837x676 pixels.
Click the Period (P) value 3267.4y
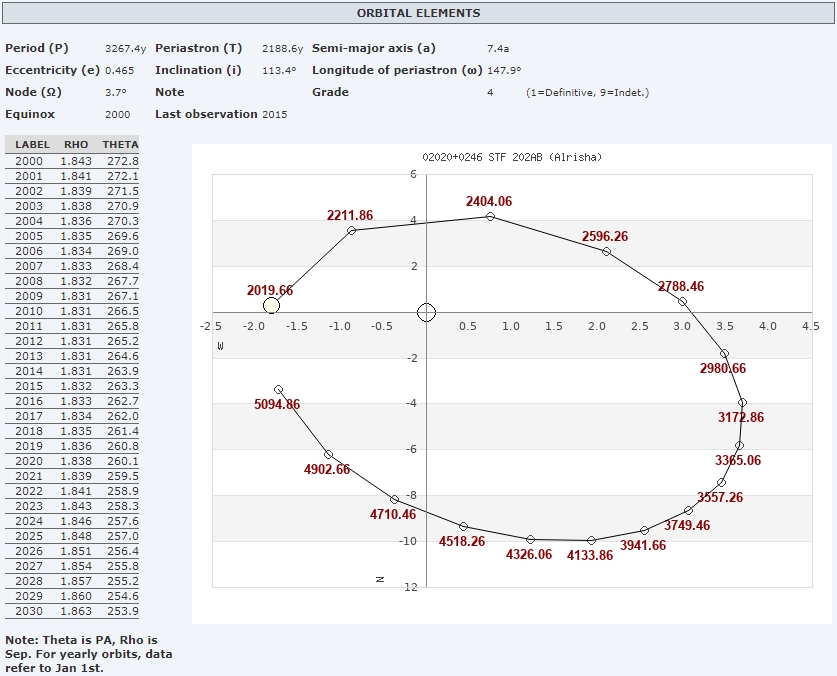tap(126, 48)
